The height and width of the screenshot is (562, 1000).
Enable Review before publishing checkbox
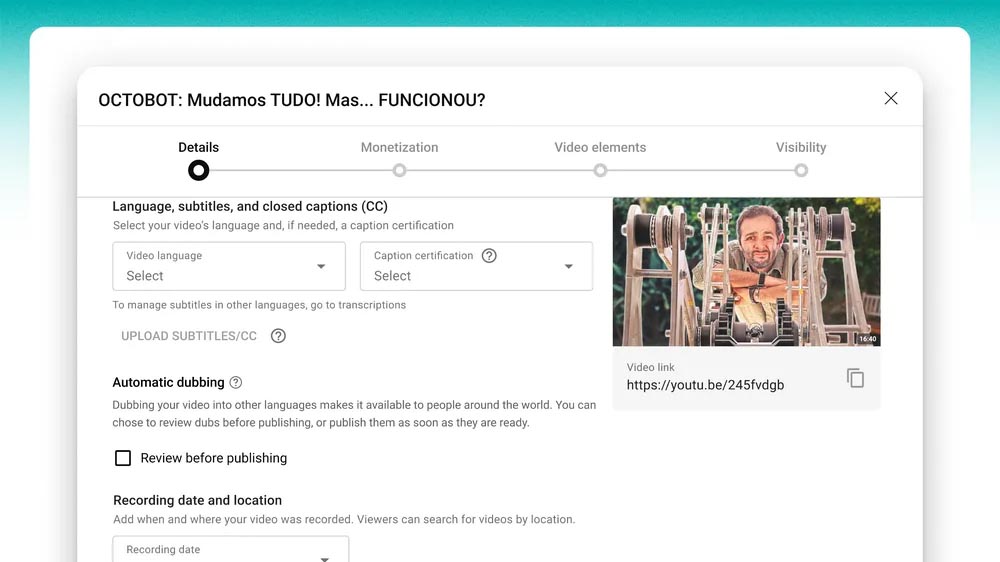coord(123,458)
